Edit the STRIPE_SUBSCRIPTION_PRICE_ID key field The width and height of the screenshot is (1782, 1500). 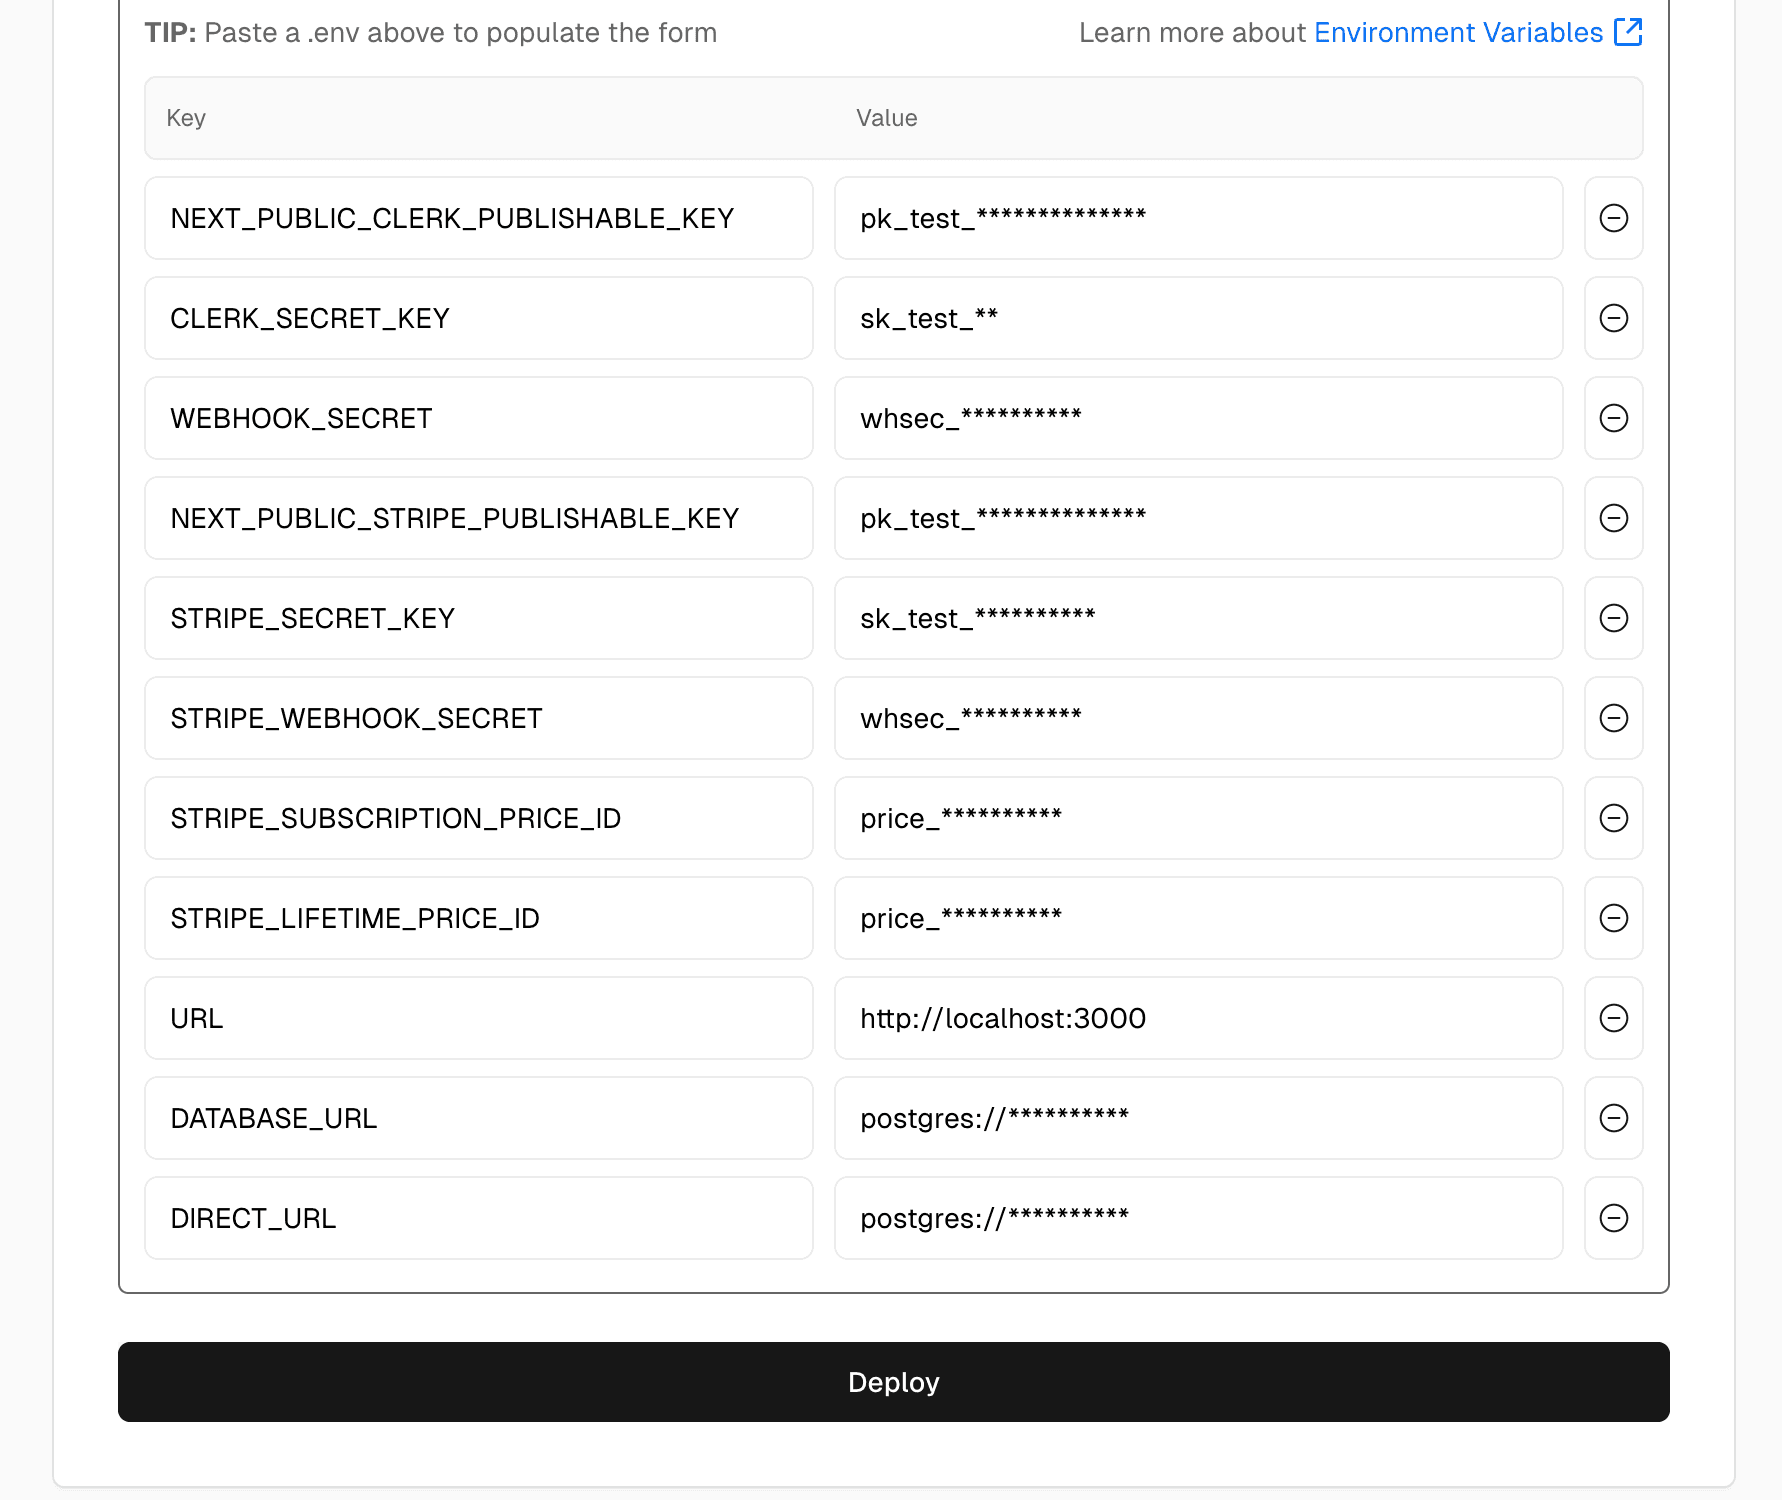coord(479,818)
